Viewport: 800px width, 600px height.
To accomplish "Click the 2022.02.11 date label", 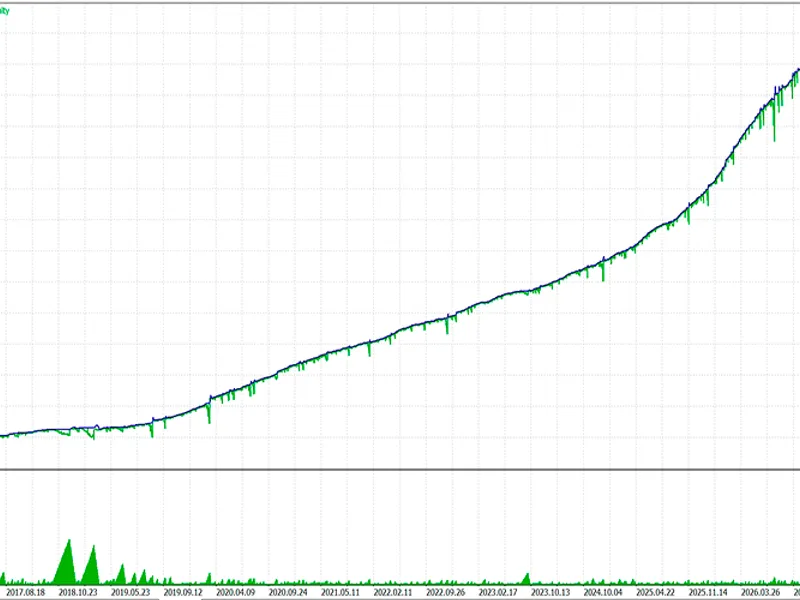I will pos(393,592).
